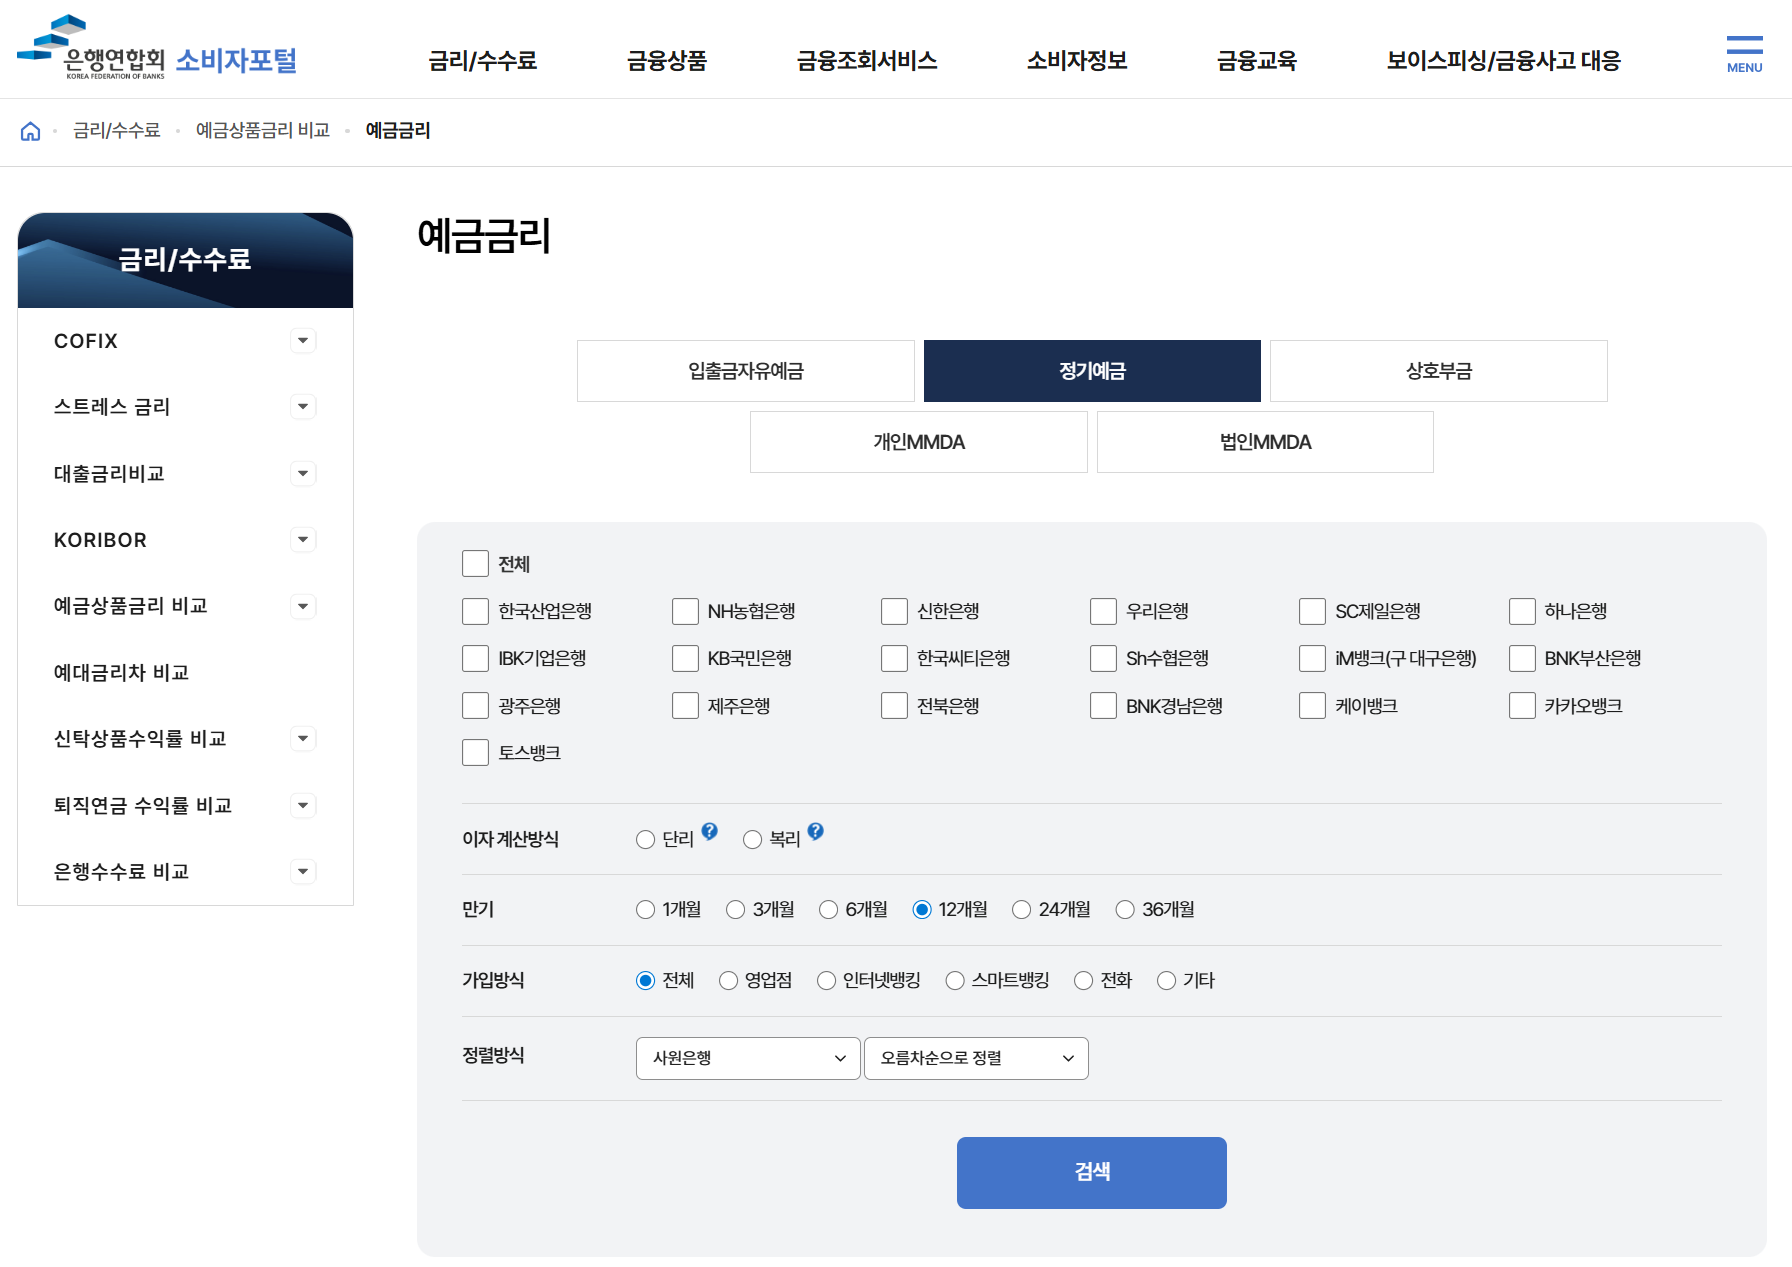1792x1267 pixels.
Task: Check the 한국씨티은행 checkbox
Action: [894, 658]
